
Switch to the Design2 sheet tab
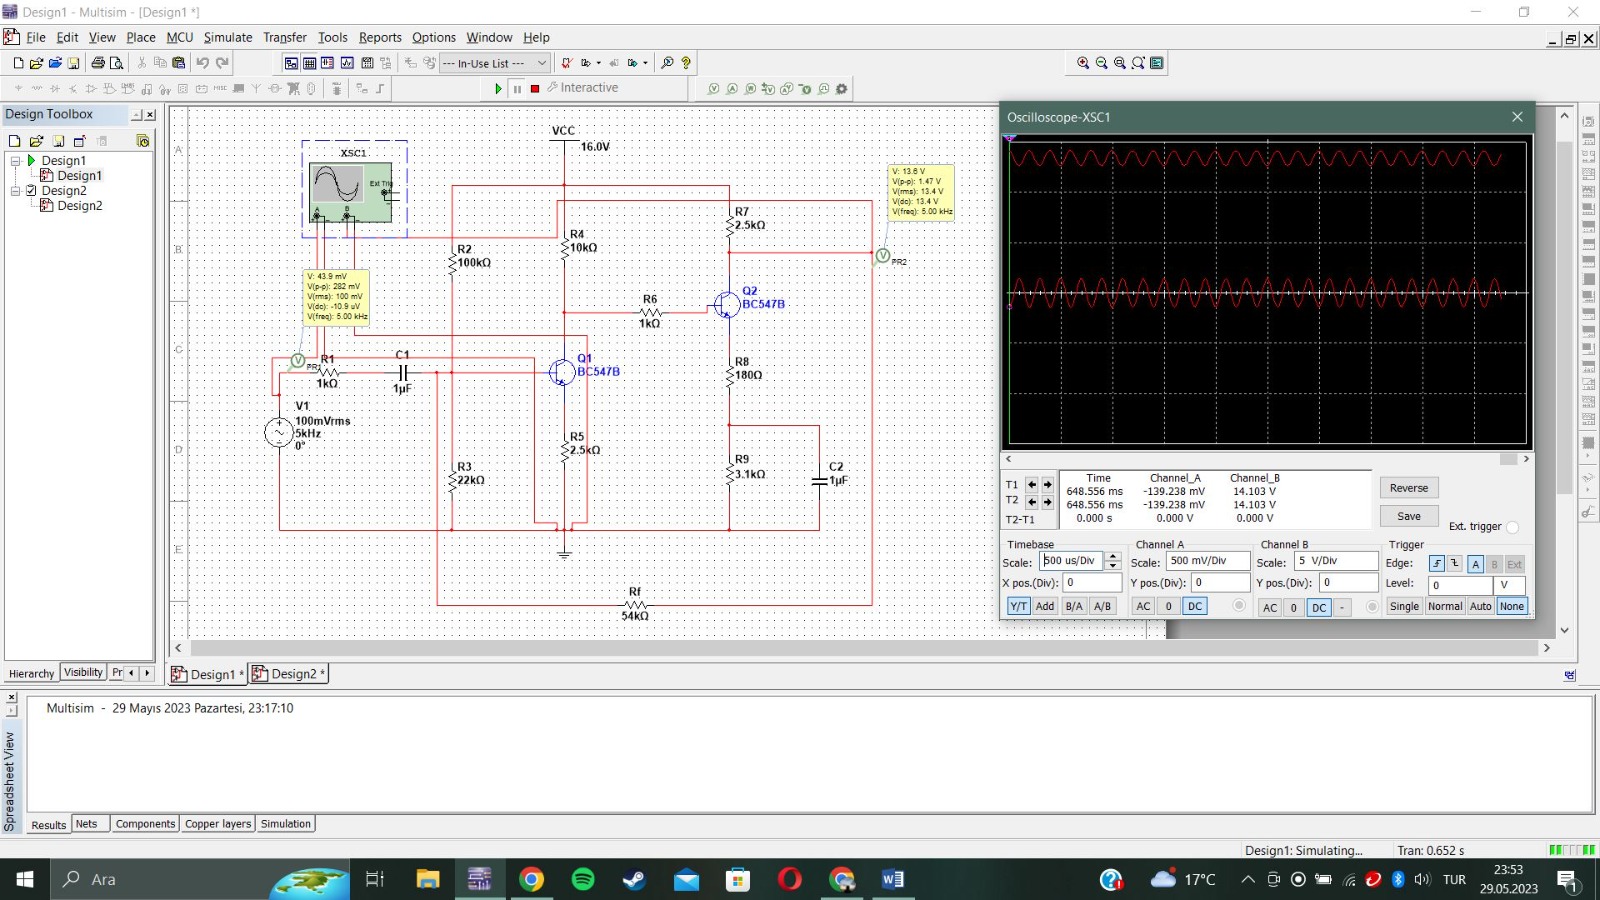tap(288, 674)
